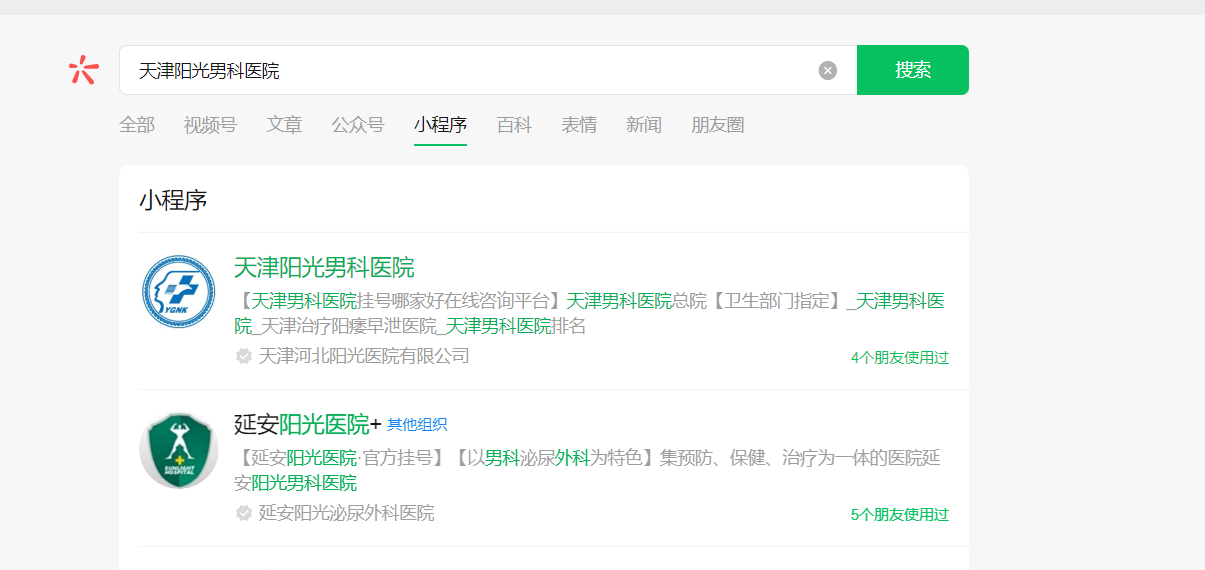Click the 4个朋友使用过 label

(x=900, y=357)
